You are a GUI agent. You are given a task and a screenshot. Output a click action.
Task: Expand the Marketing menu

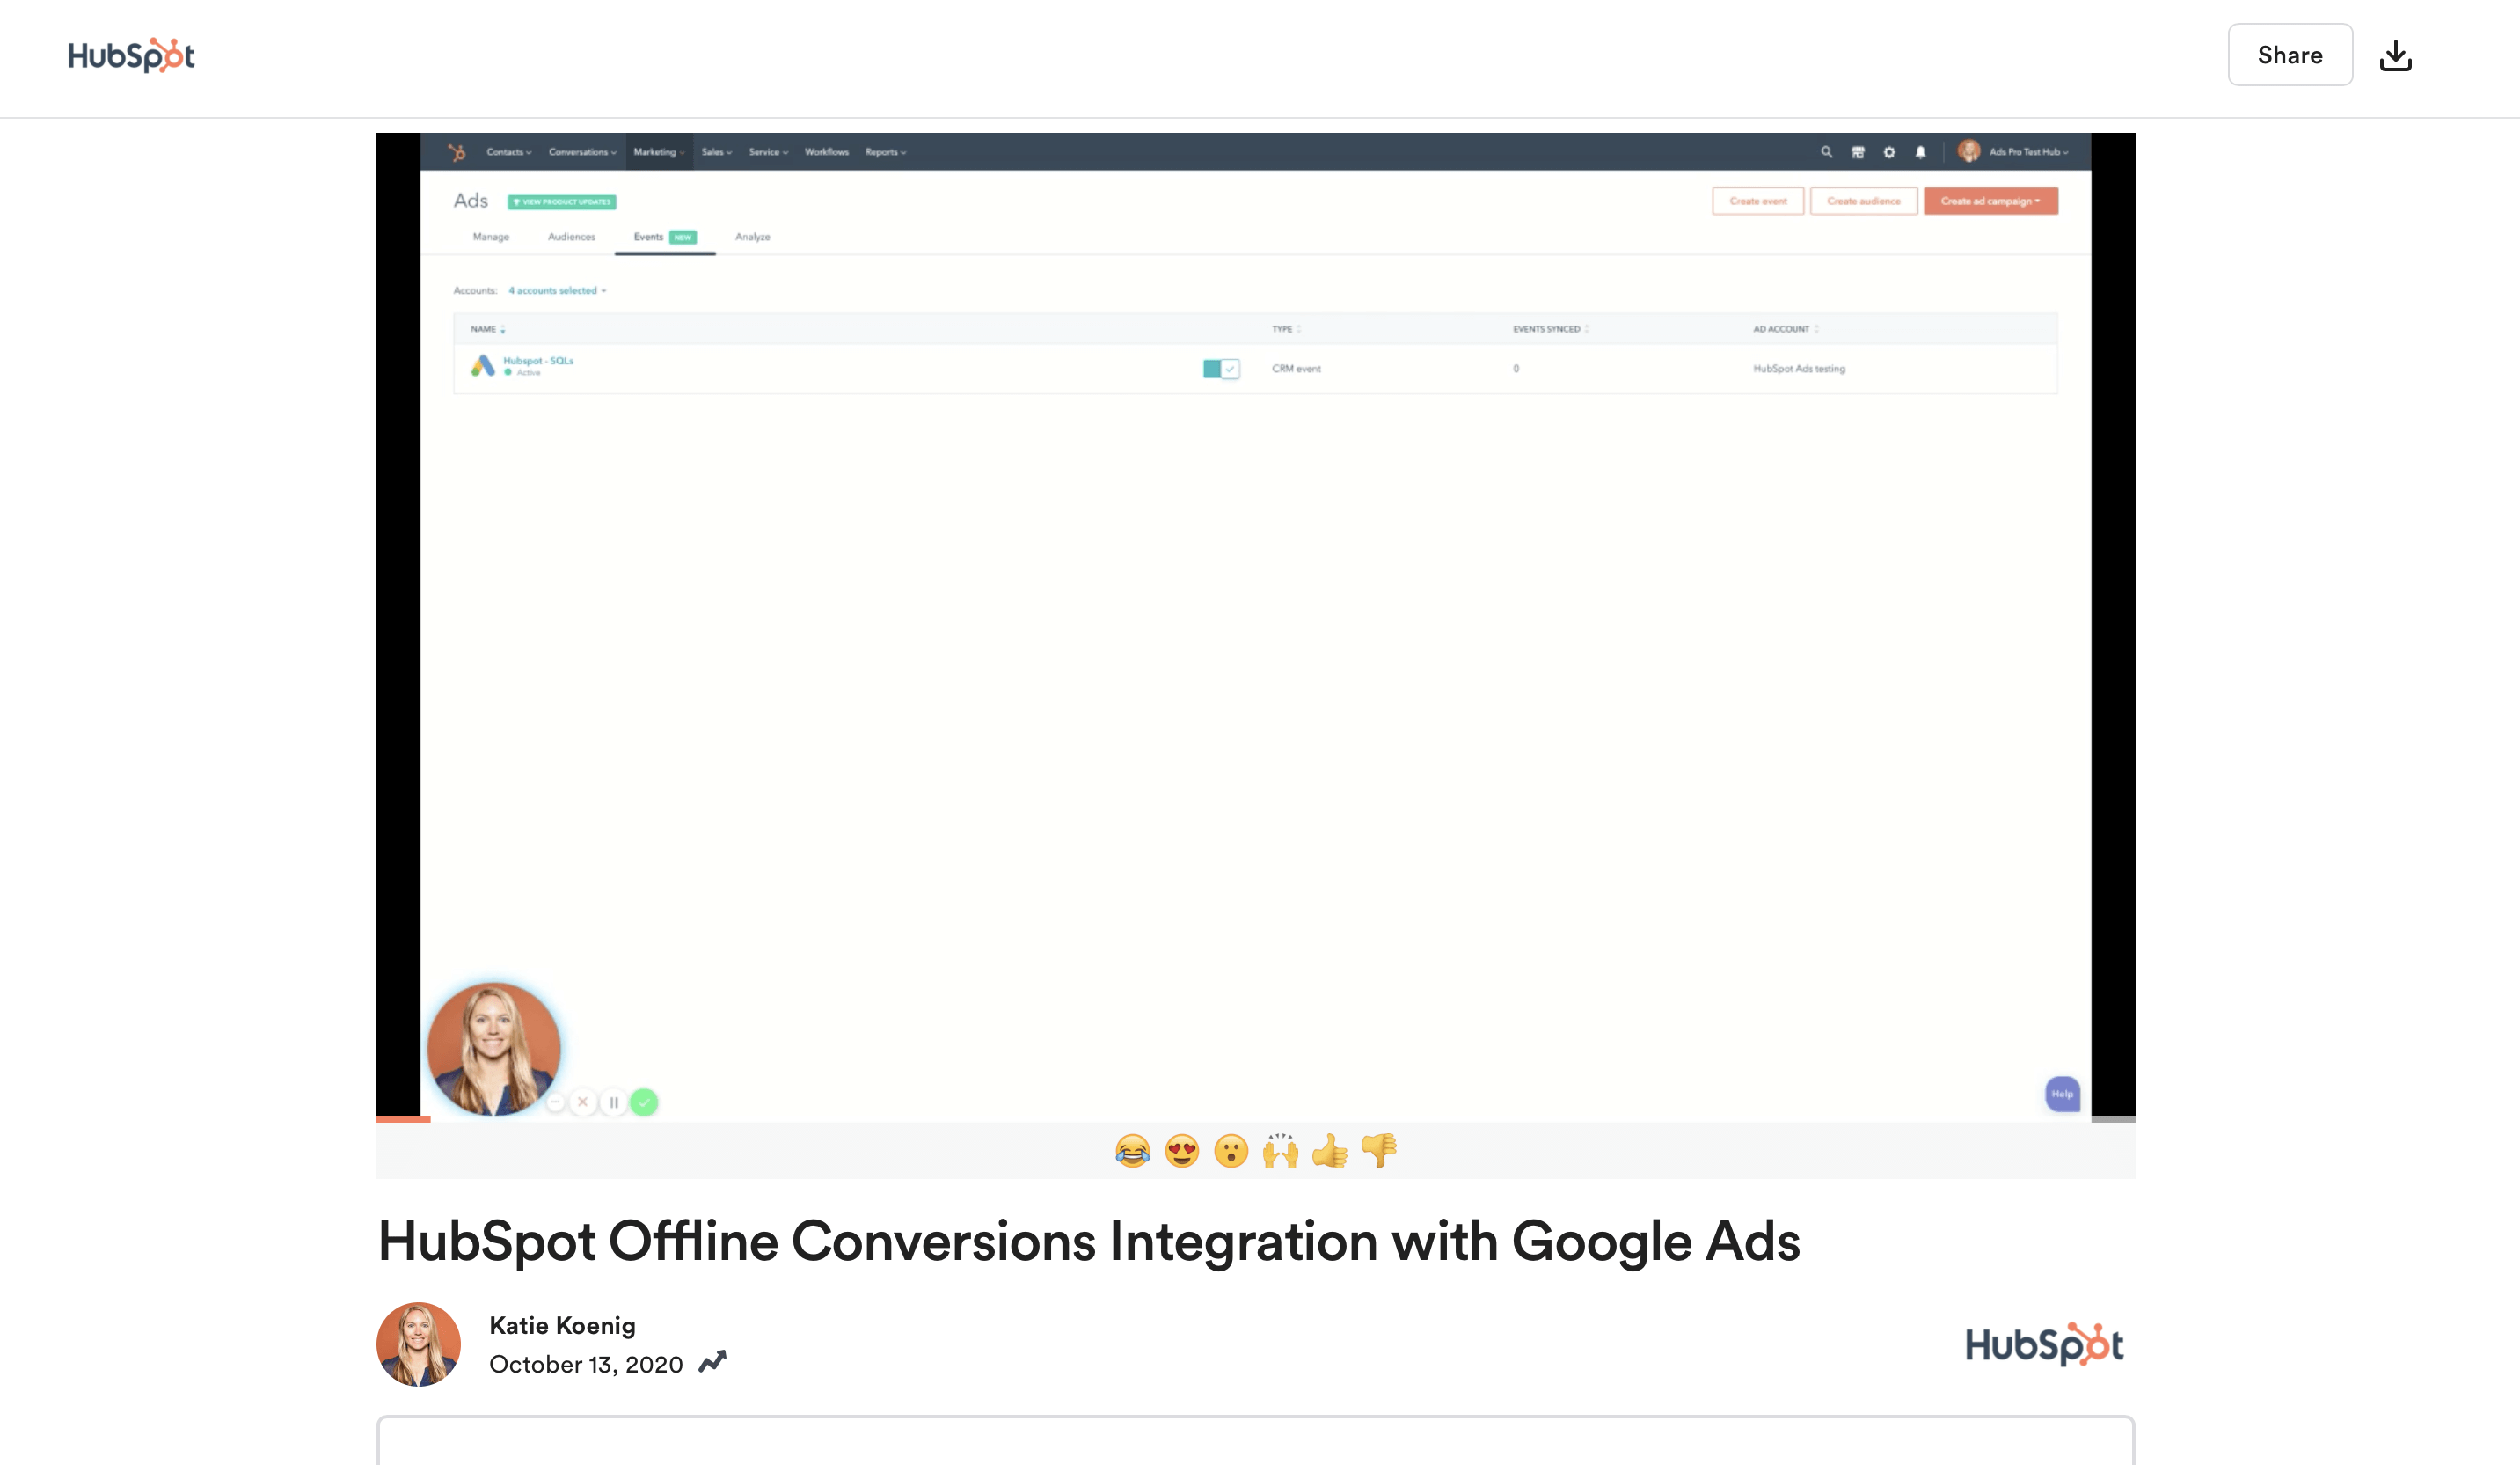[x=659, y=152]
